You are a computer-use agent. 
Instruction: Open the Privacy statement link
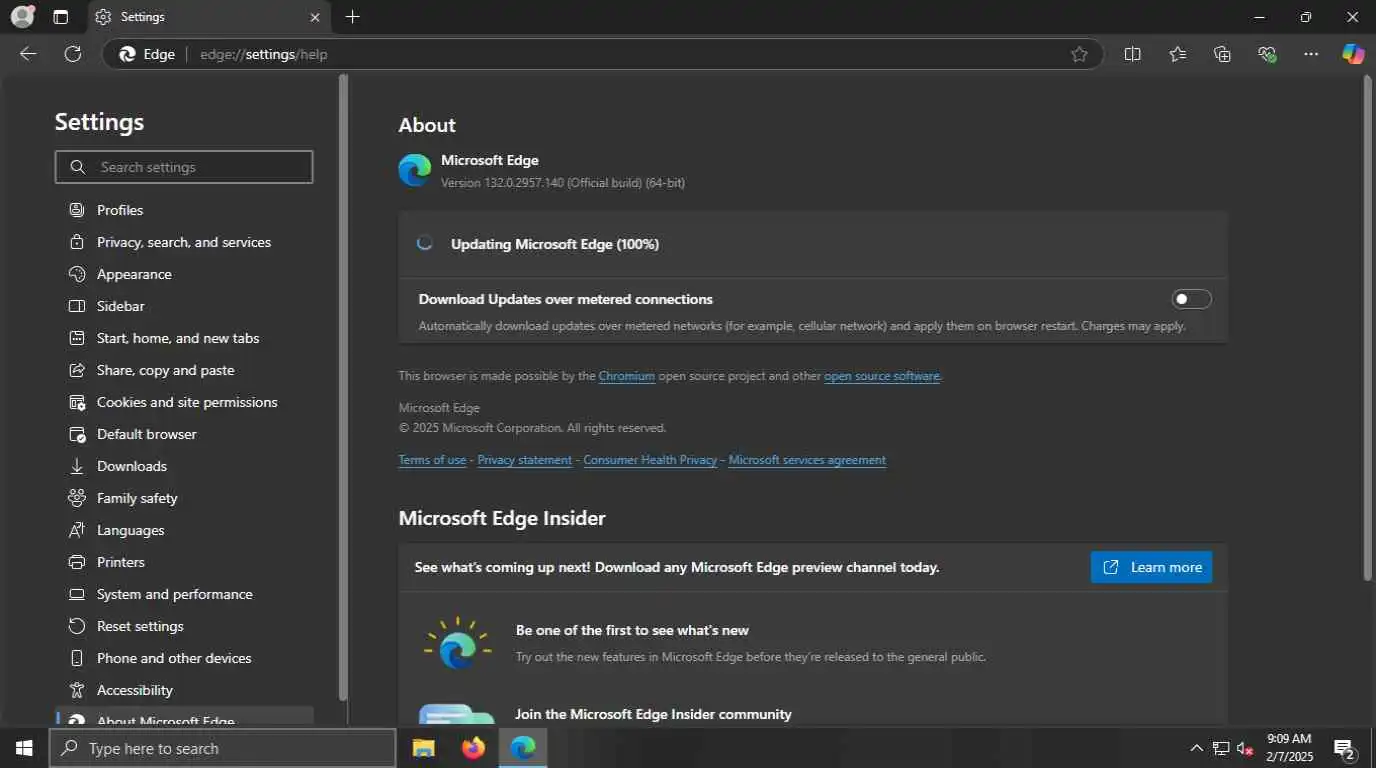click(x=525, y=460)
